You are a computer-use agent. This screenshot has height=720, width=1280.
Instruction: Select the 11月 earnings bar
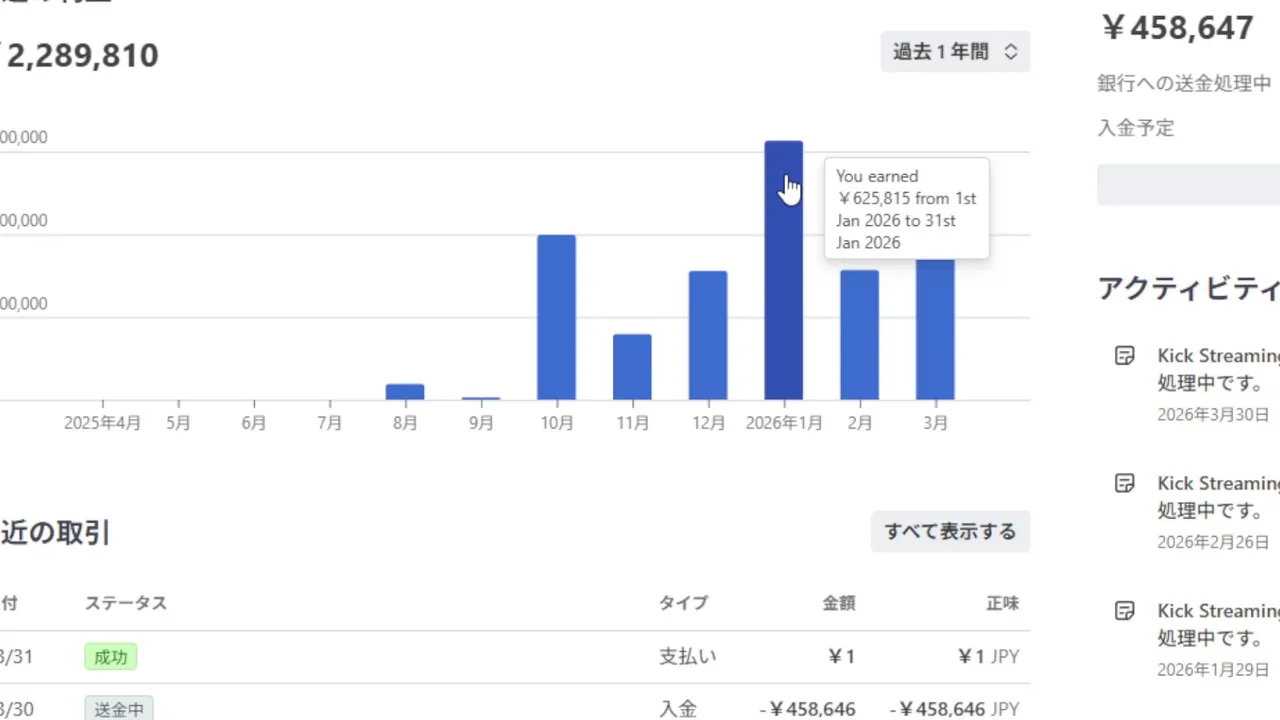click(x=632, y=367)
